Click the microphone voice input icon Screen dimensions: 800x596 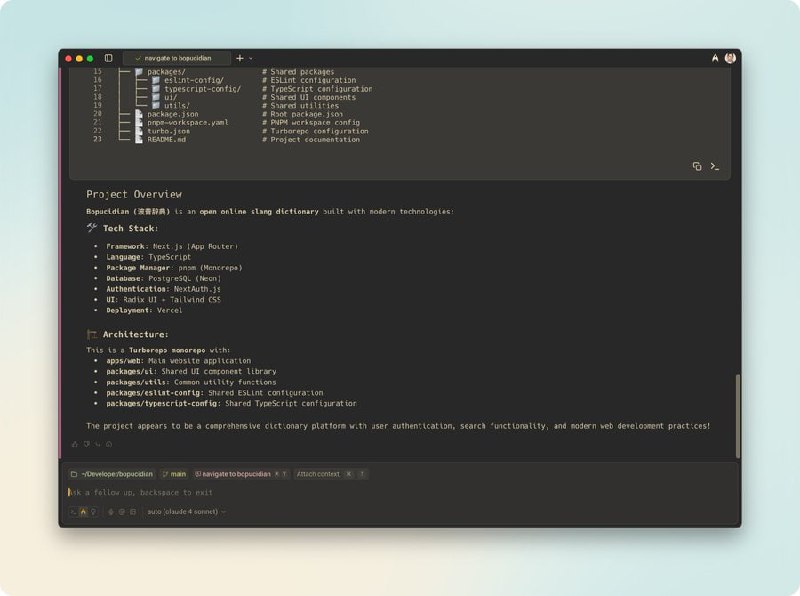coord(111,511)
